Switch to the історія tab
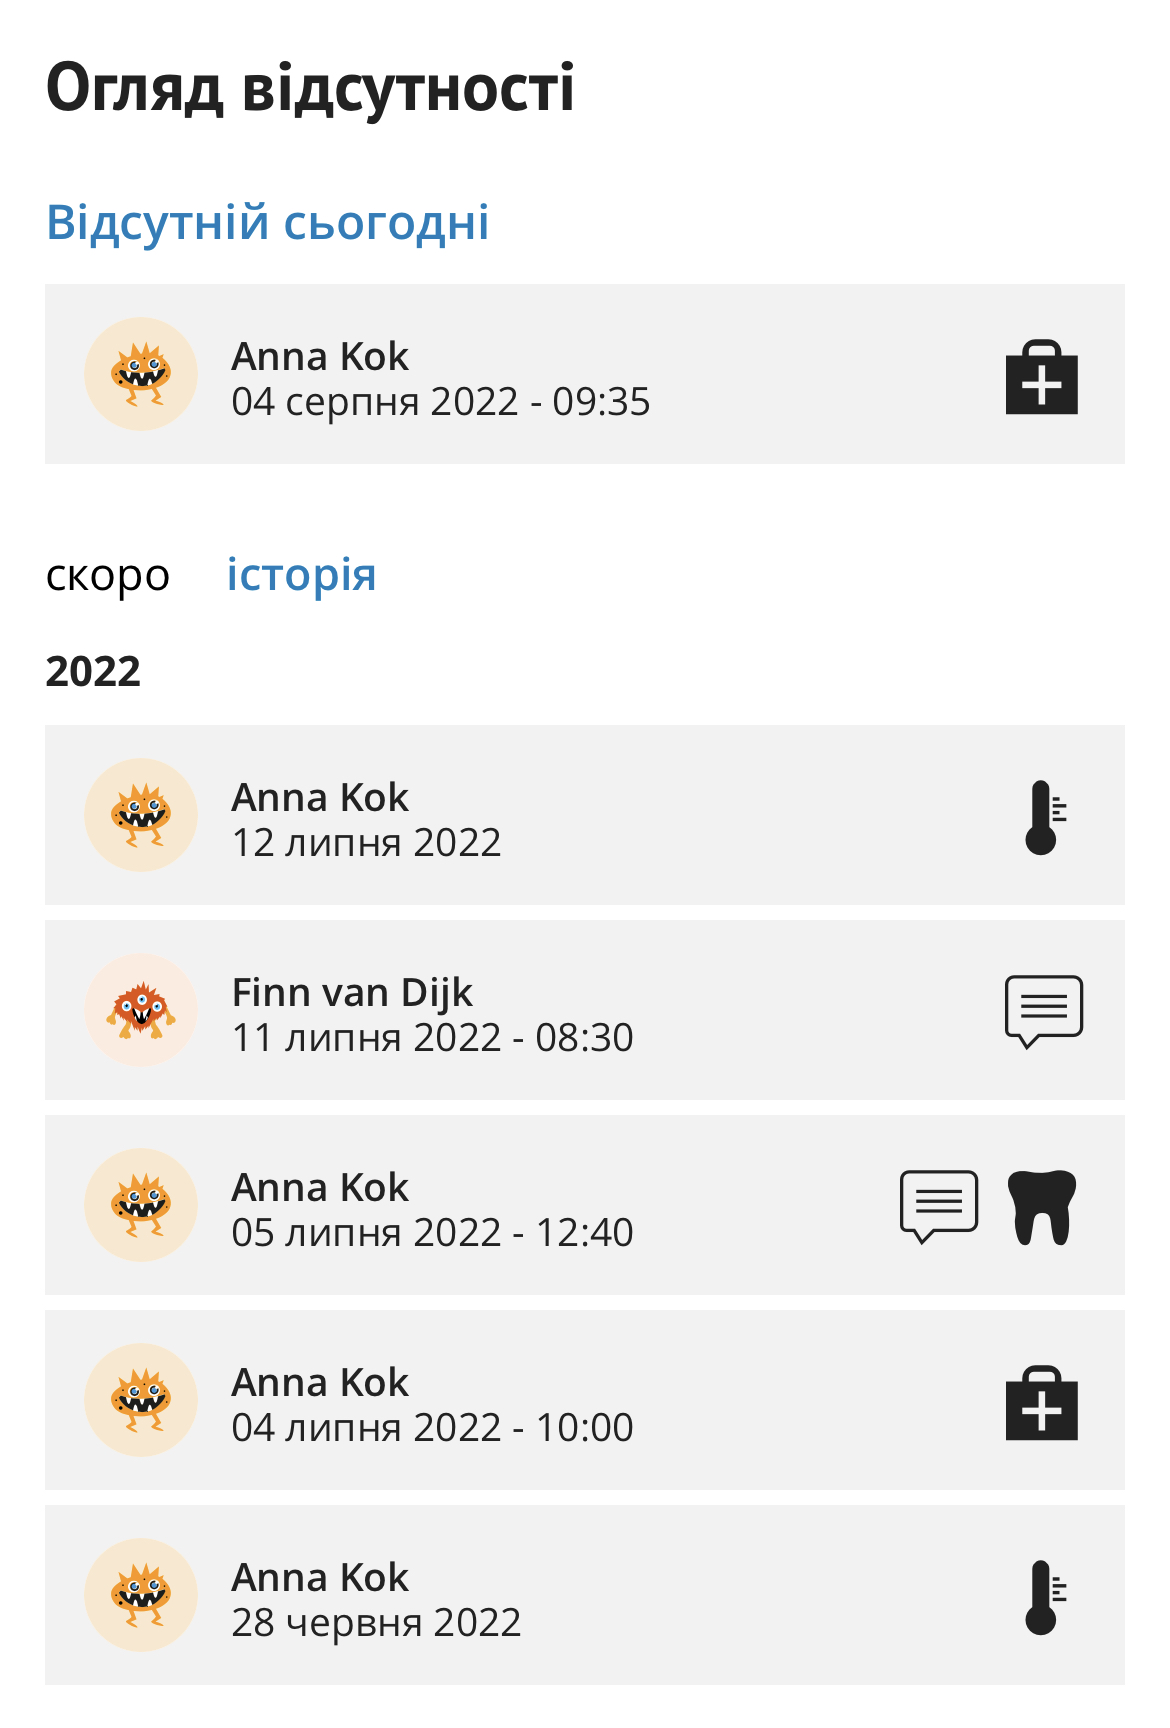1170x1728 pixels. point(301,575)
